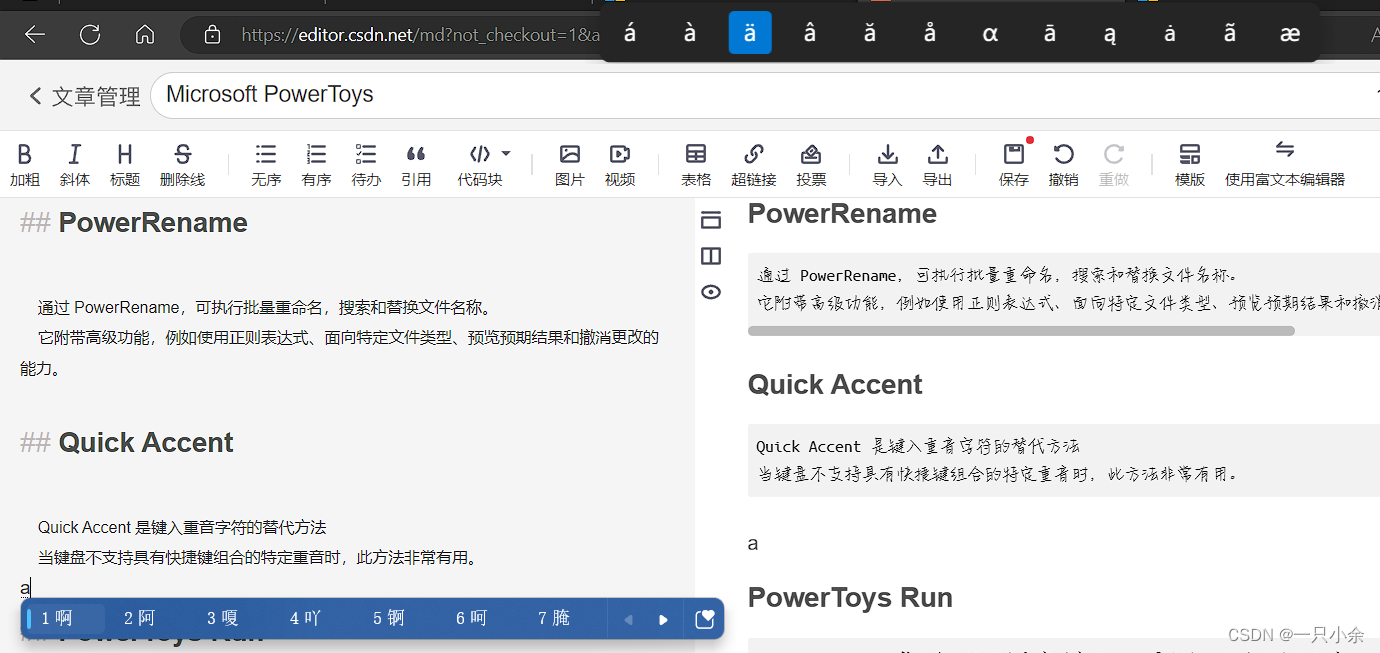
Task: Choose Greek alpha α
Action: [990, 33]
